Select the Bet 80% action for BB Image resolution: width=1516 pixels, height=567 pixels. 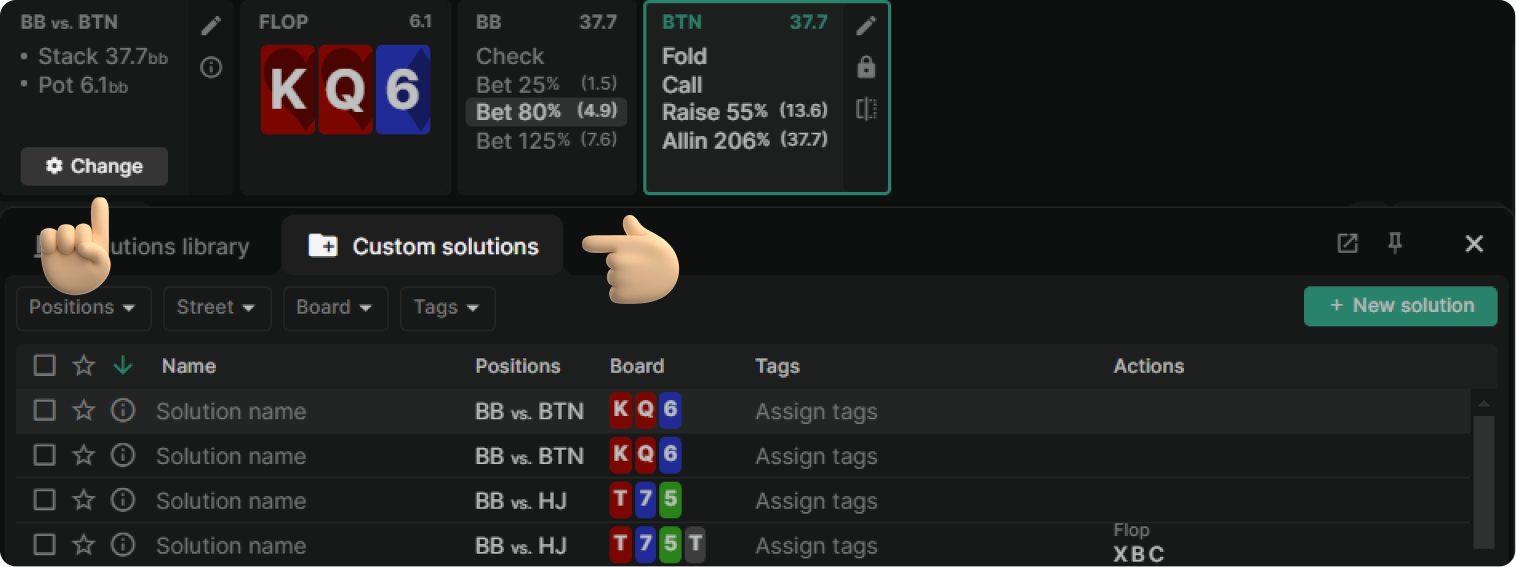point(546,112)
